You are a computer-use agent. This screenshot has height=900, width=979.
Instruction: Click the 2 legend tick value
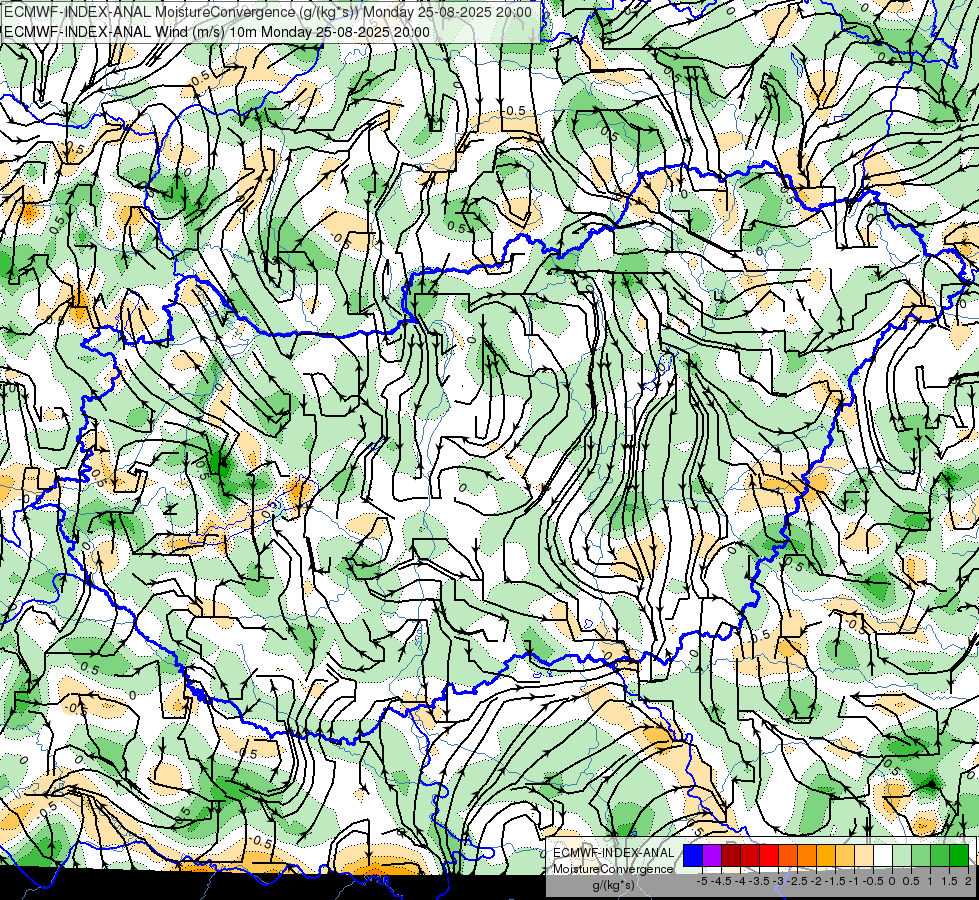click(968, 881)
